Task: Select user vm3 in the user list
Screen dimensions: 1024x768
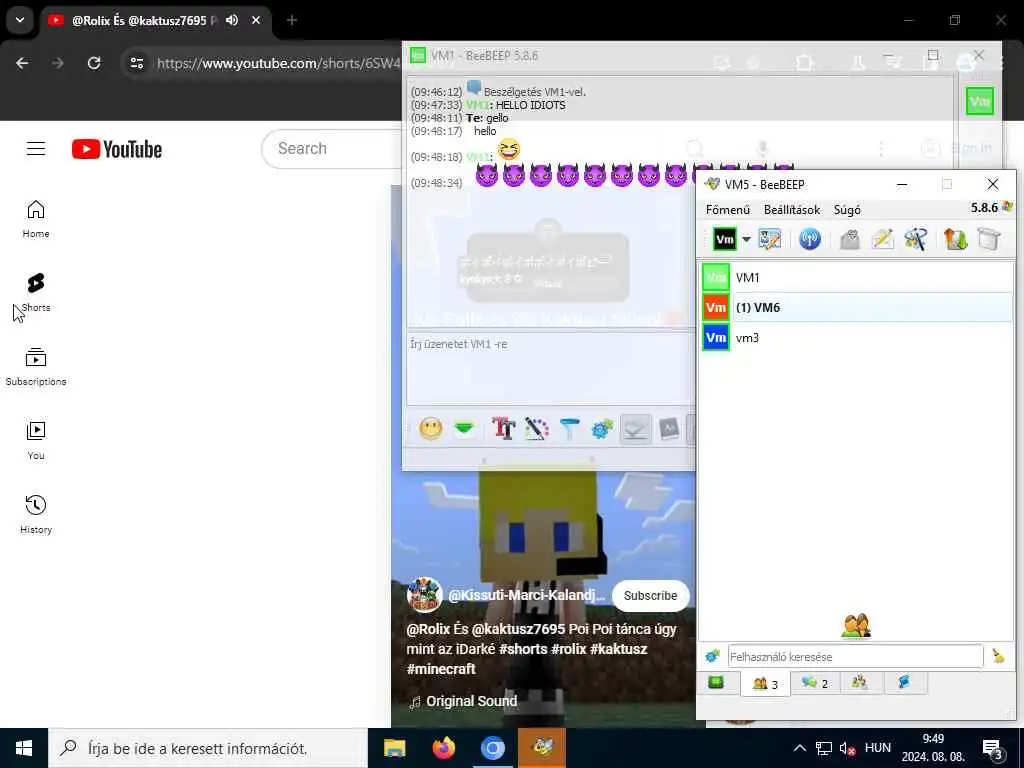Action: point(857,338)
